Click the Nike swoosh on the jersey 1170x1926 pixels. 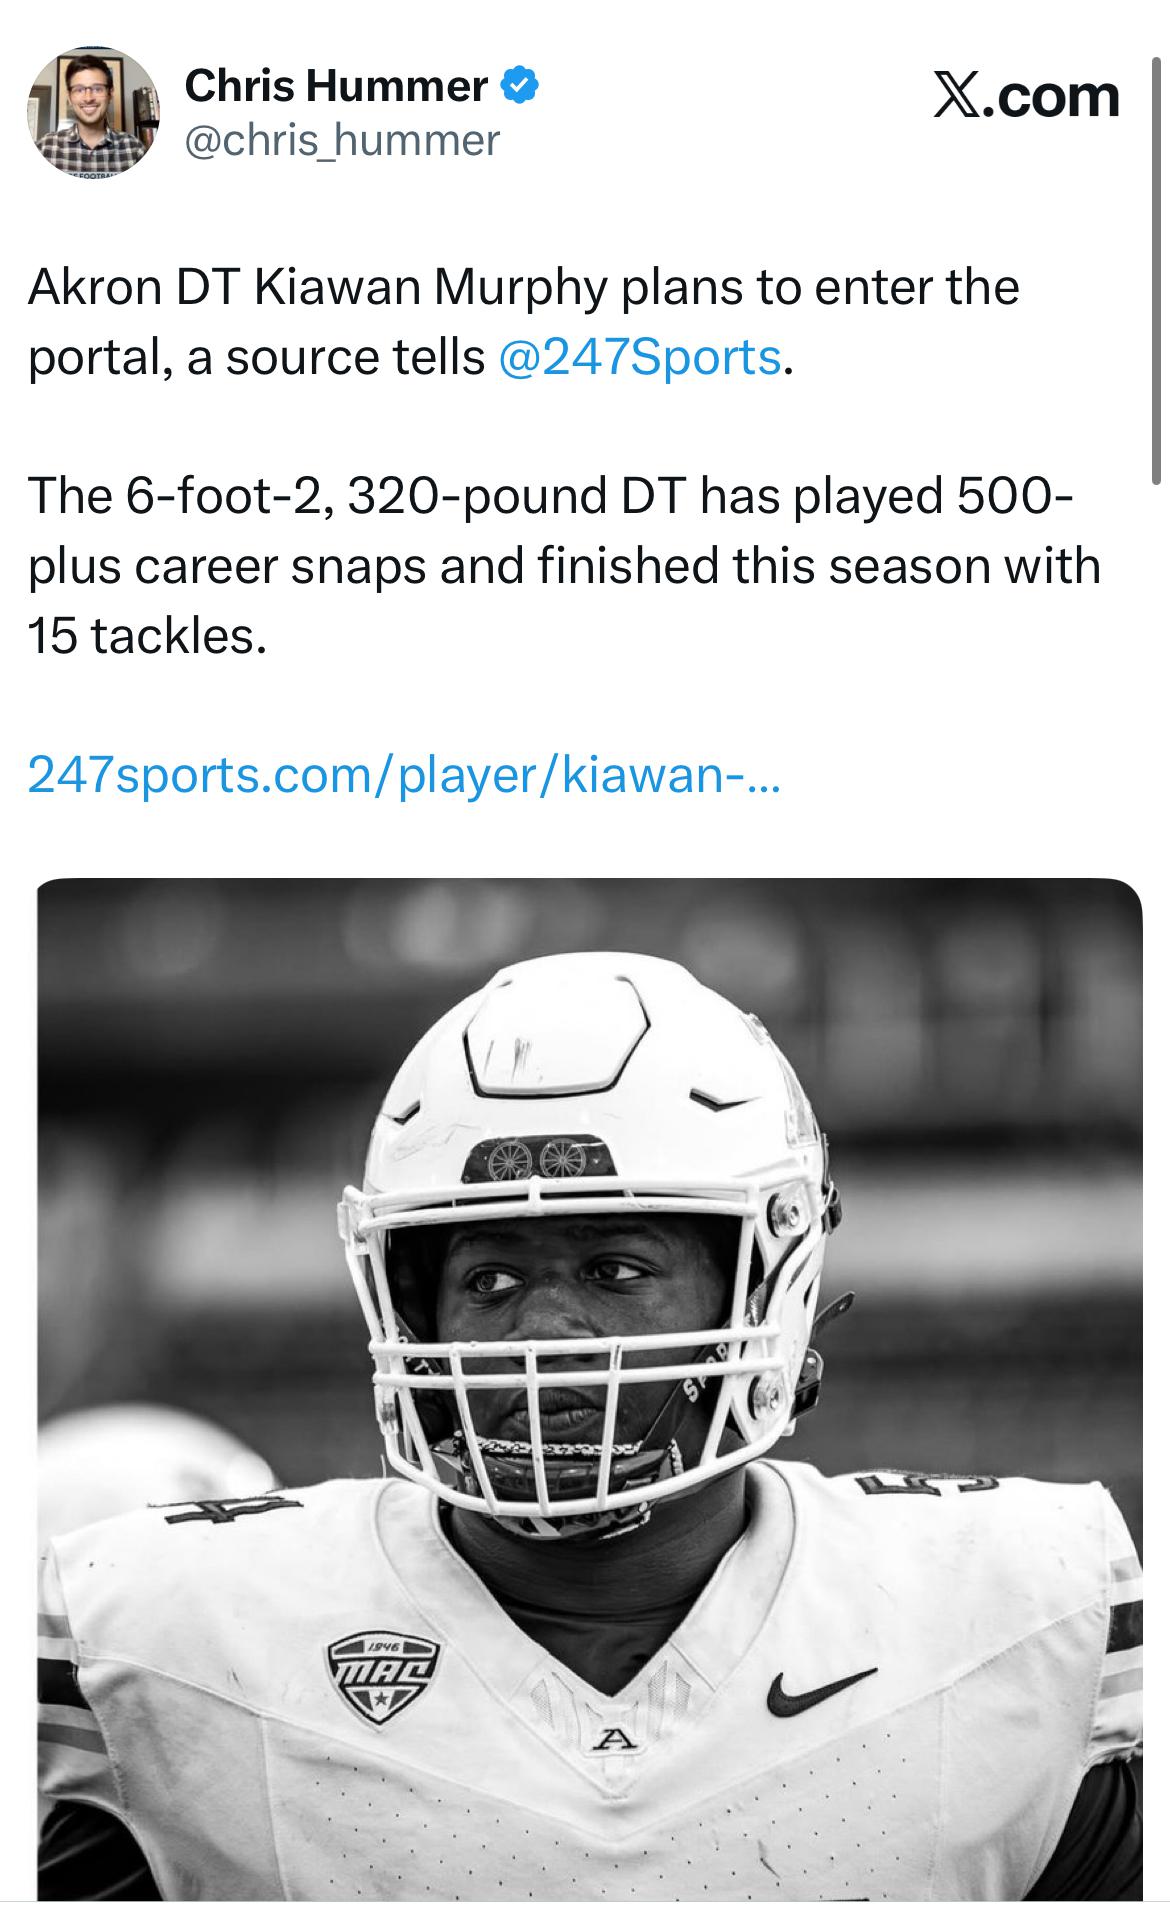(x=822, y=1689)
